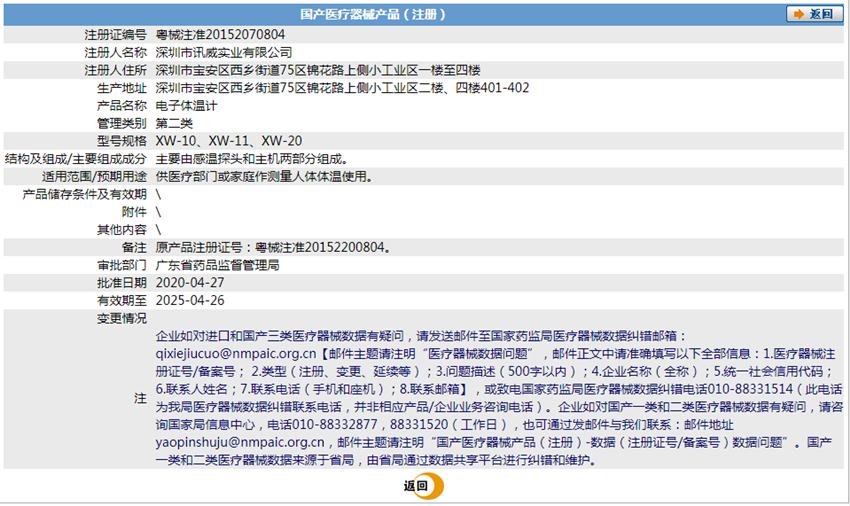The width and height of the screenshot is (850, 506).
Task: Click the 注 label beside the note
Action: click(140, 399)
